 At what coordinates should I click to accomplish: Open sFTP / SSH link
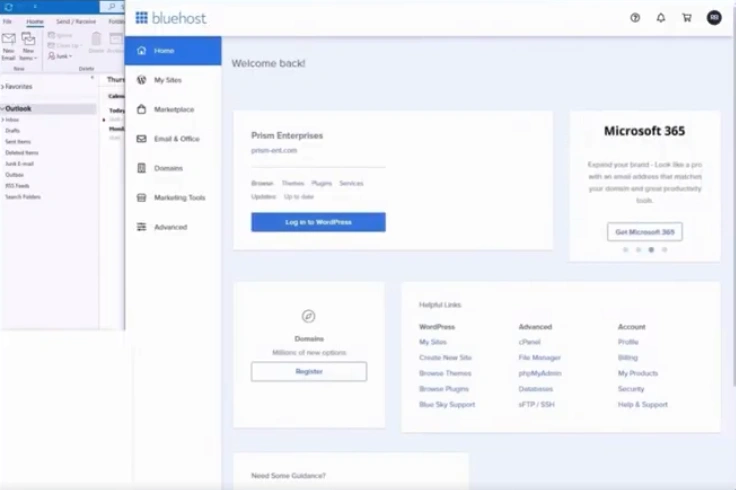pos(536,404)
